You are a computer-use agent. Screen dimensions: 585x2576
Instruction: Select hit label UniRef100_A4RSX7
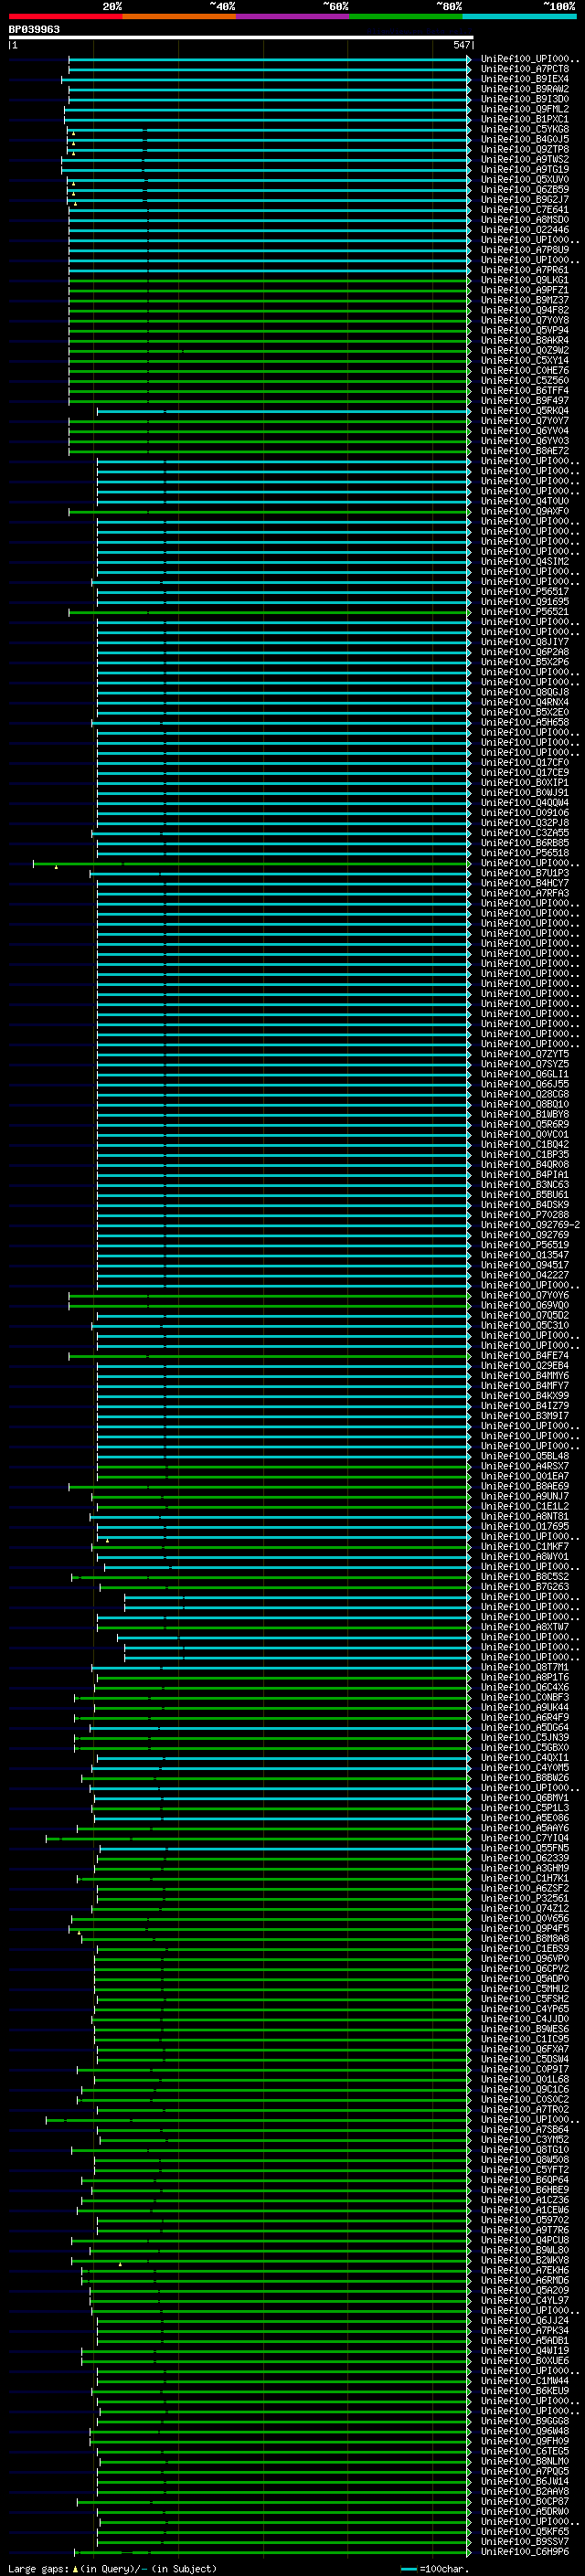525,1466
